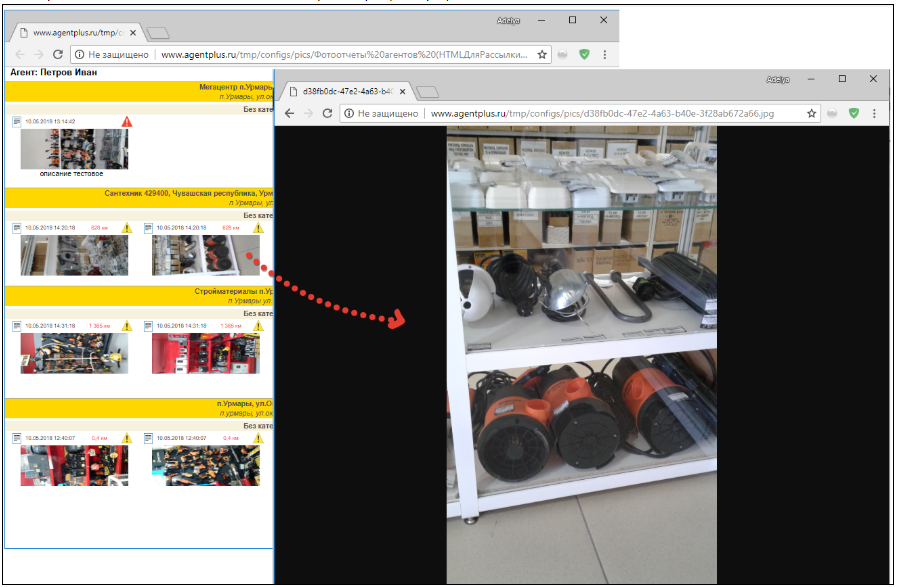Click the warning icon above right Стройматериалы photo

tap(258, 326)
